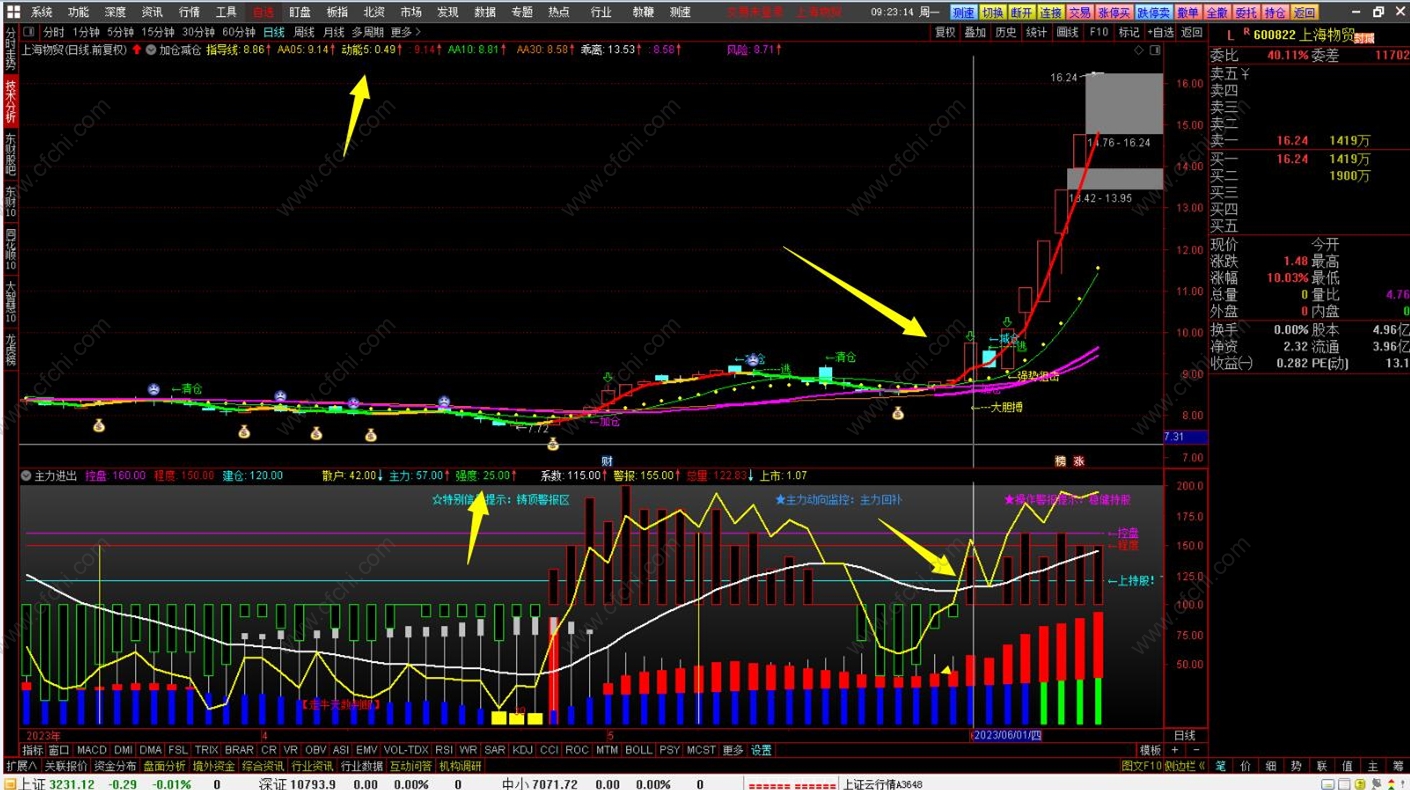Click the 持仓 holdings button
The image size is (1410, 790).
1275,13
